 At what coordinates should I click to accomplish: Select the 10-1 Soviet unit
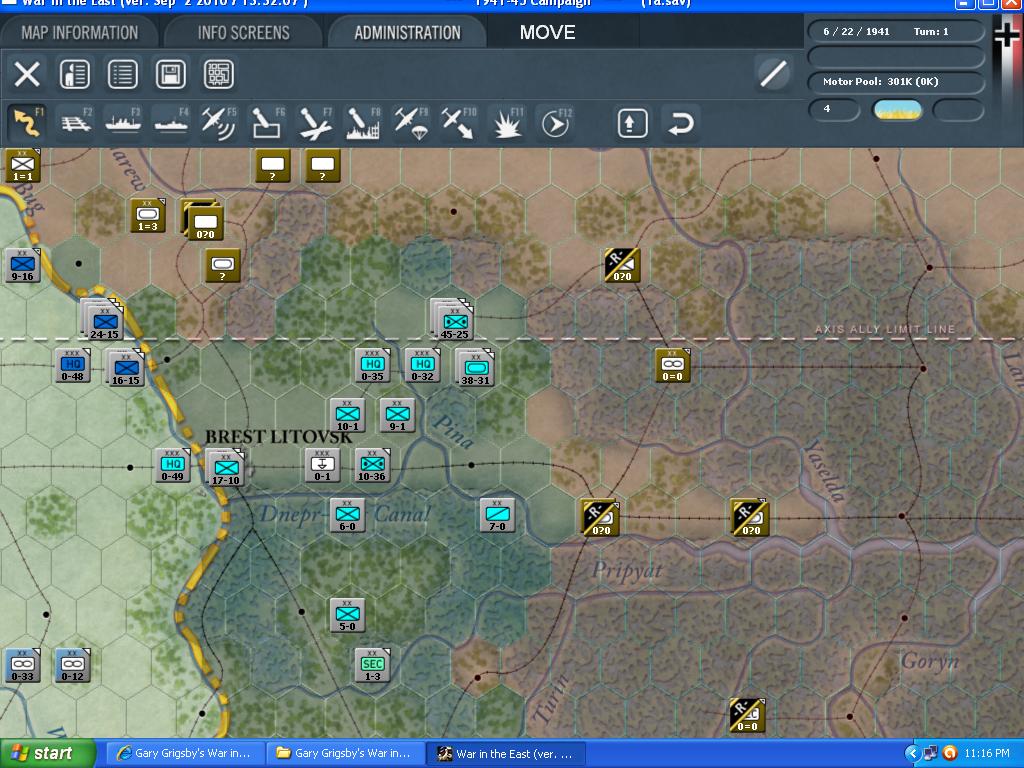click(347, 415)
